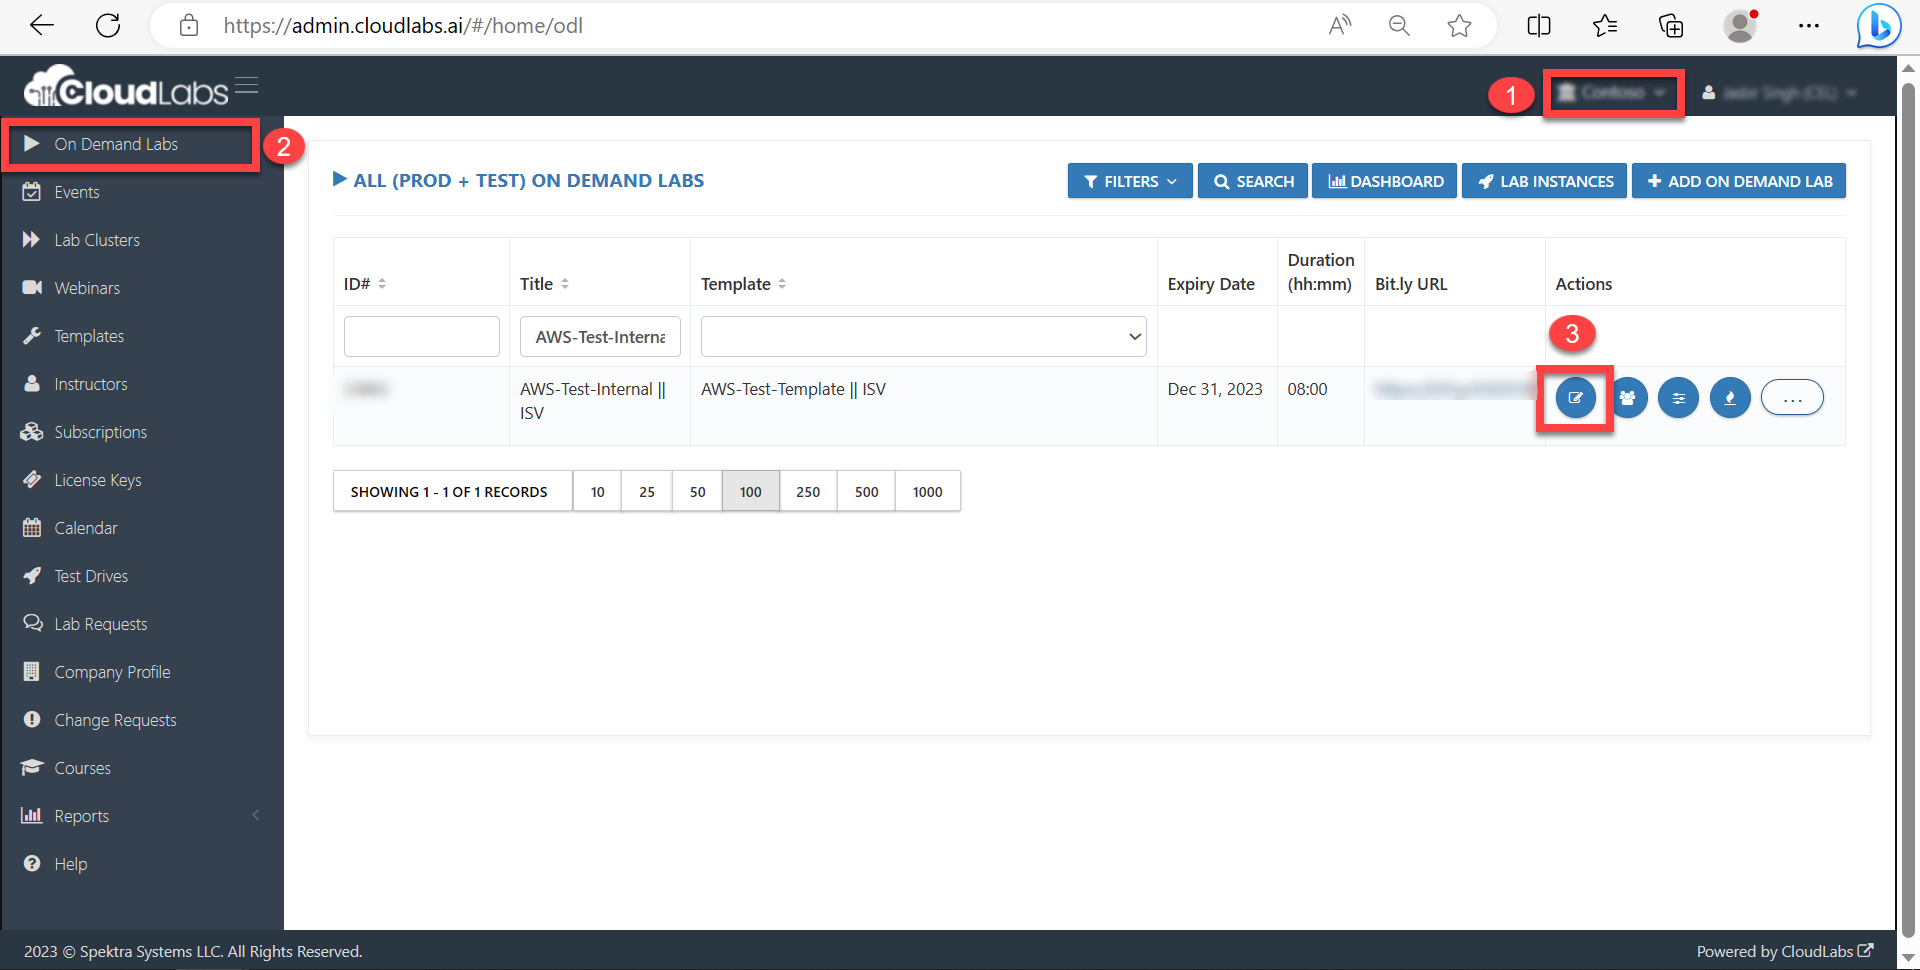Click the Powered by CloudLabs link
This screenshot has width=1920, height=970.
(1785, 951)
